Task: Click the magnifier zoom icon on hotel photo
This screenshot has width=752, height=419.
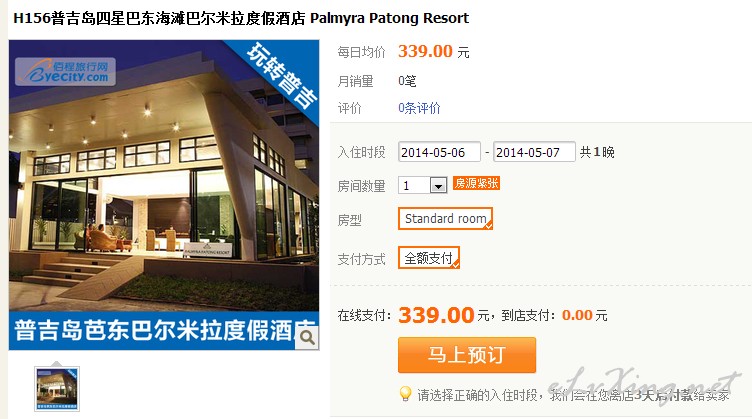Action: point(307,338)
